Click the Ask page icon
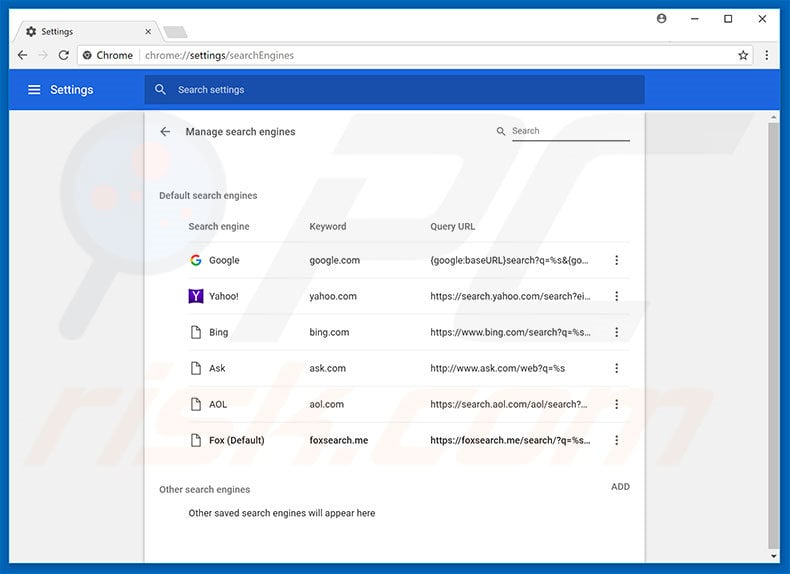790x574 pixels. (195, 368)
